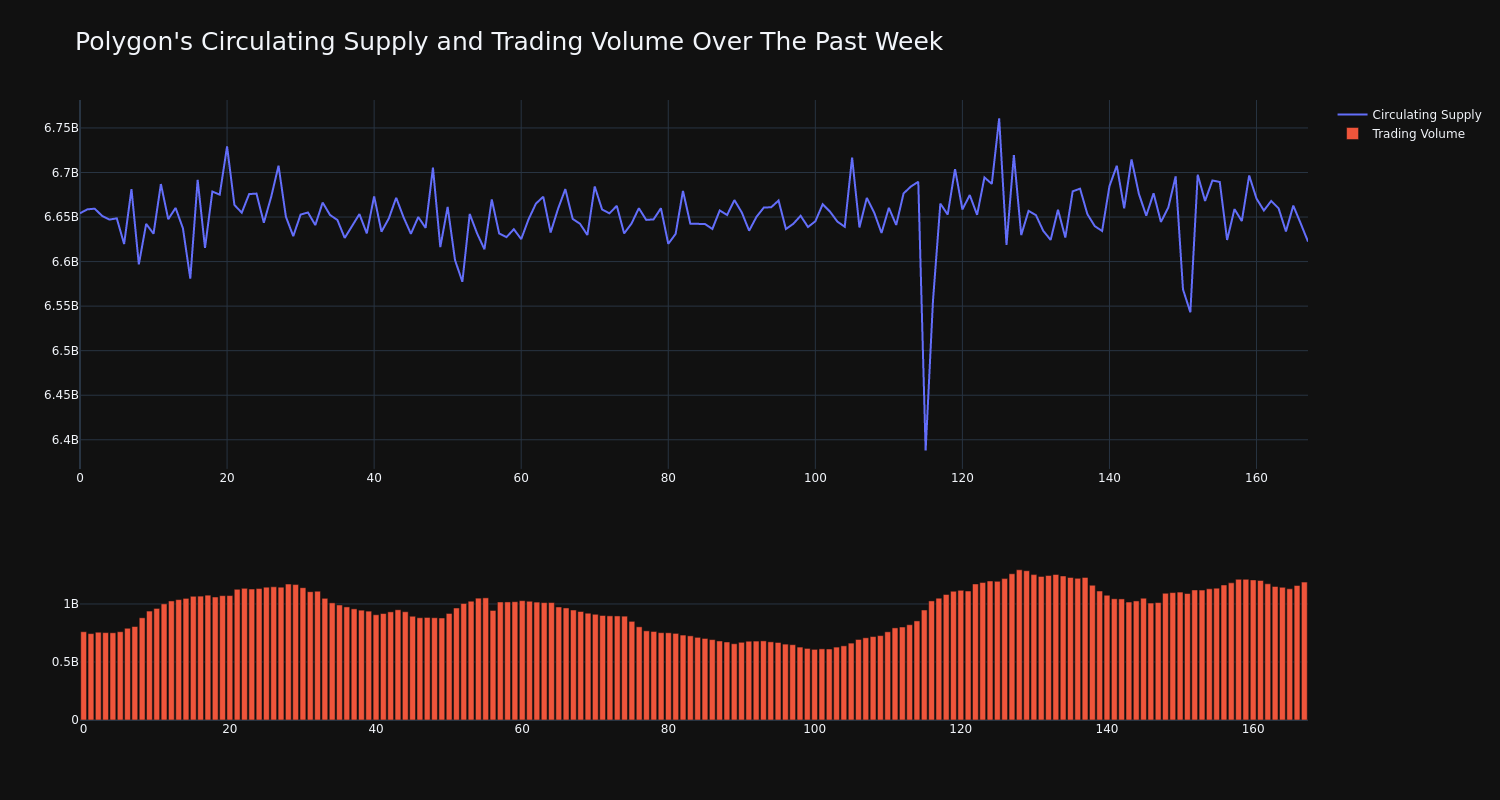The height and width of the screenshot is (800, 1500).
Task: Click the last trading volume bar
Action: tap(1304, 651)
